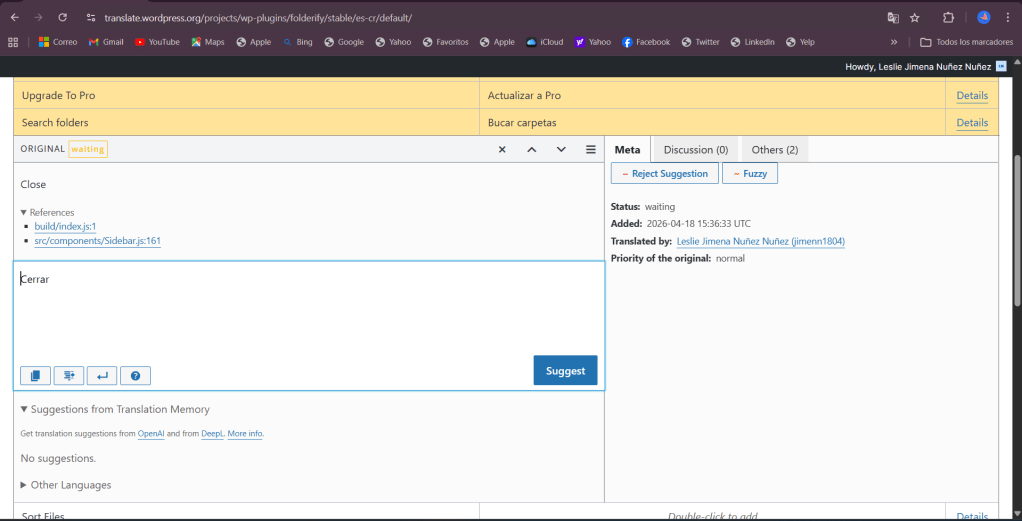Go to previous string with up chevron

point(532,149)
